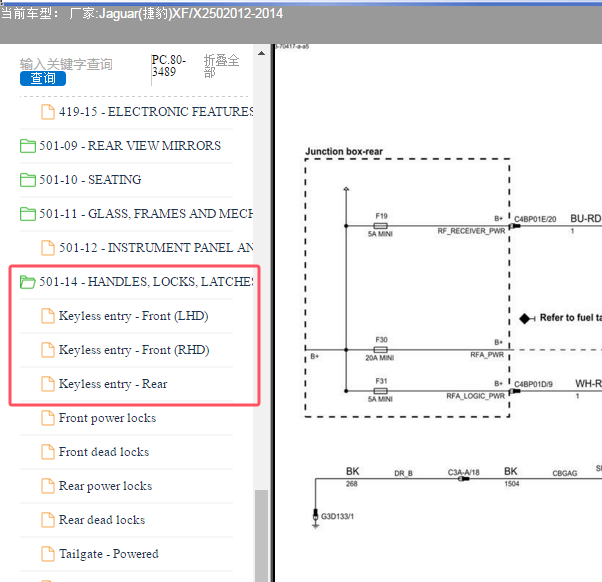
Task: Click the RFA_PWR label
Action: pyautogui.click(x=487, y=355)
